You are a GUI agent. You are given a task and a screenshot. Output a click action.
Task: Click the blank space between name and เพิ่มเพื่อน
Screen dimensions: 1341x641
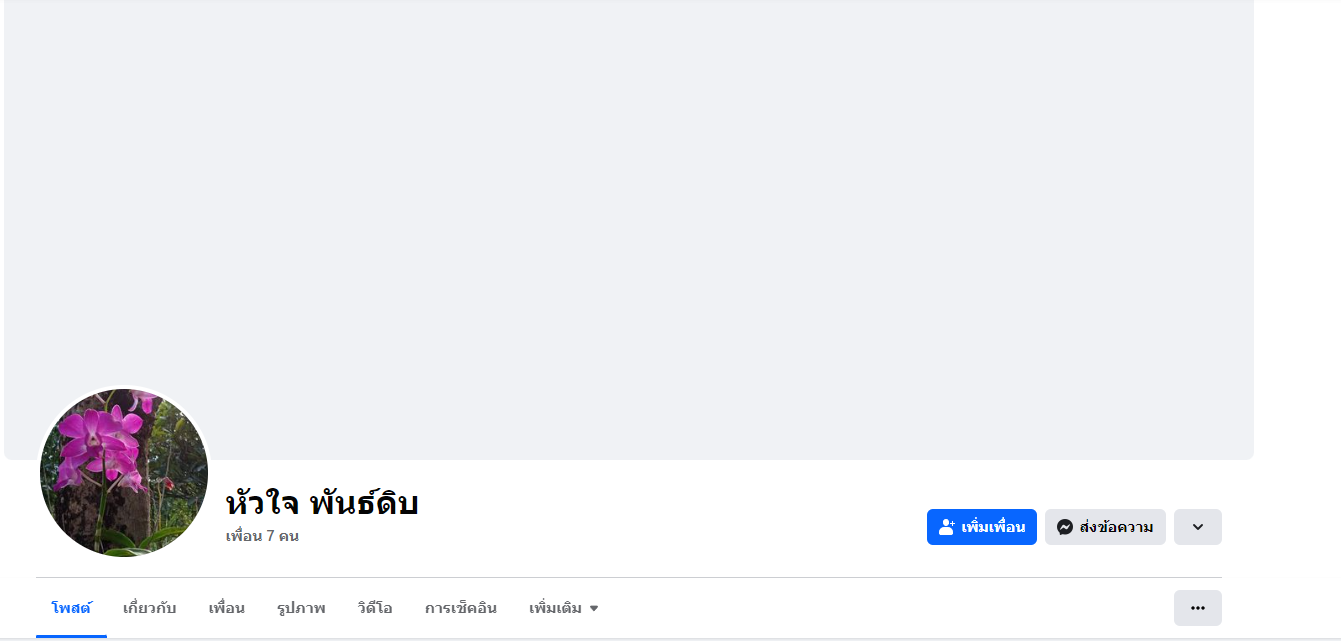point(670,520)
